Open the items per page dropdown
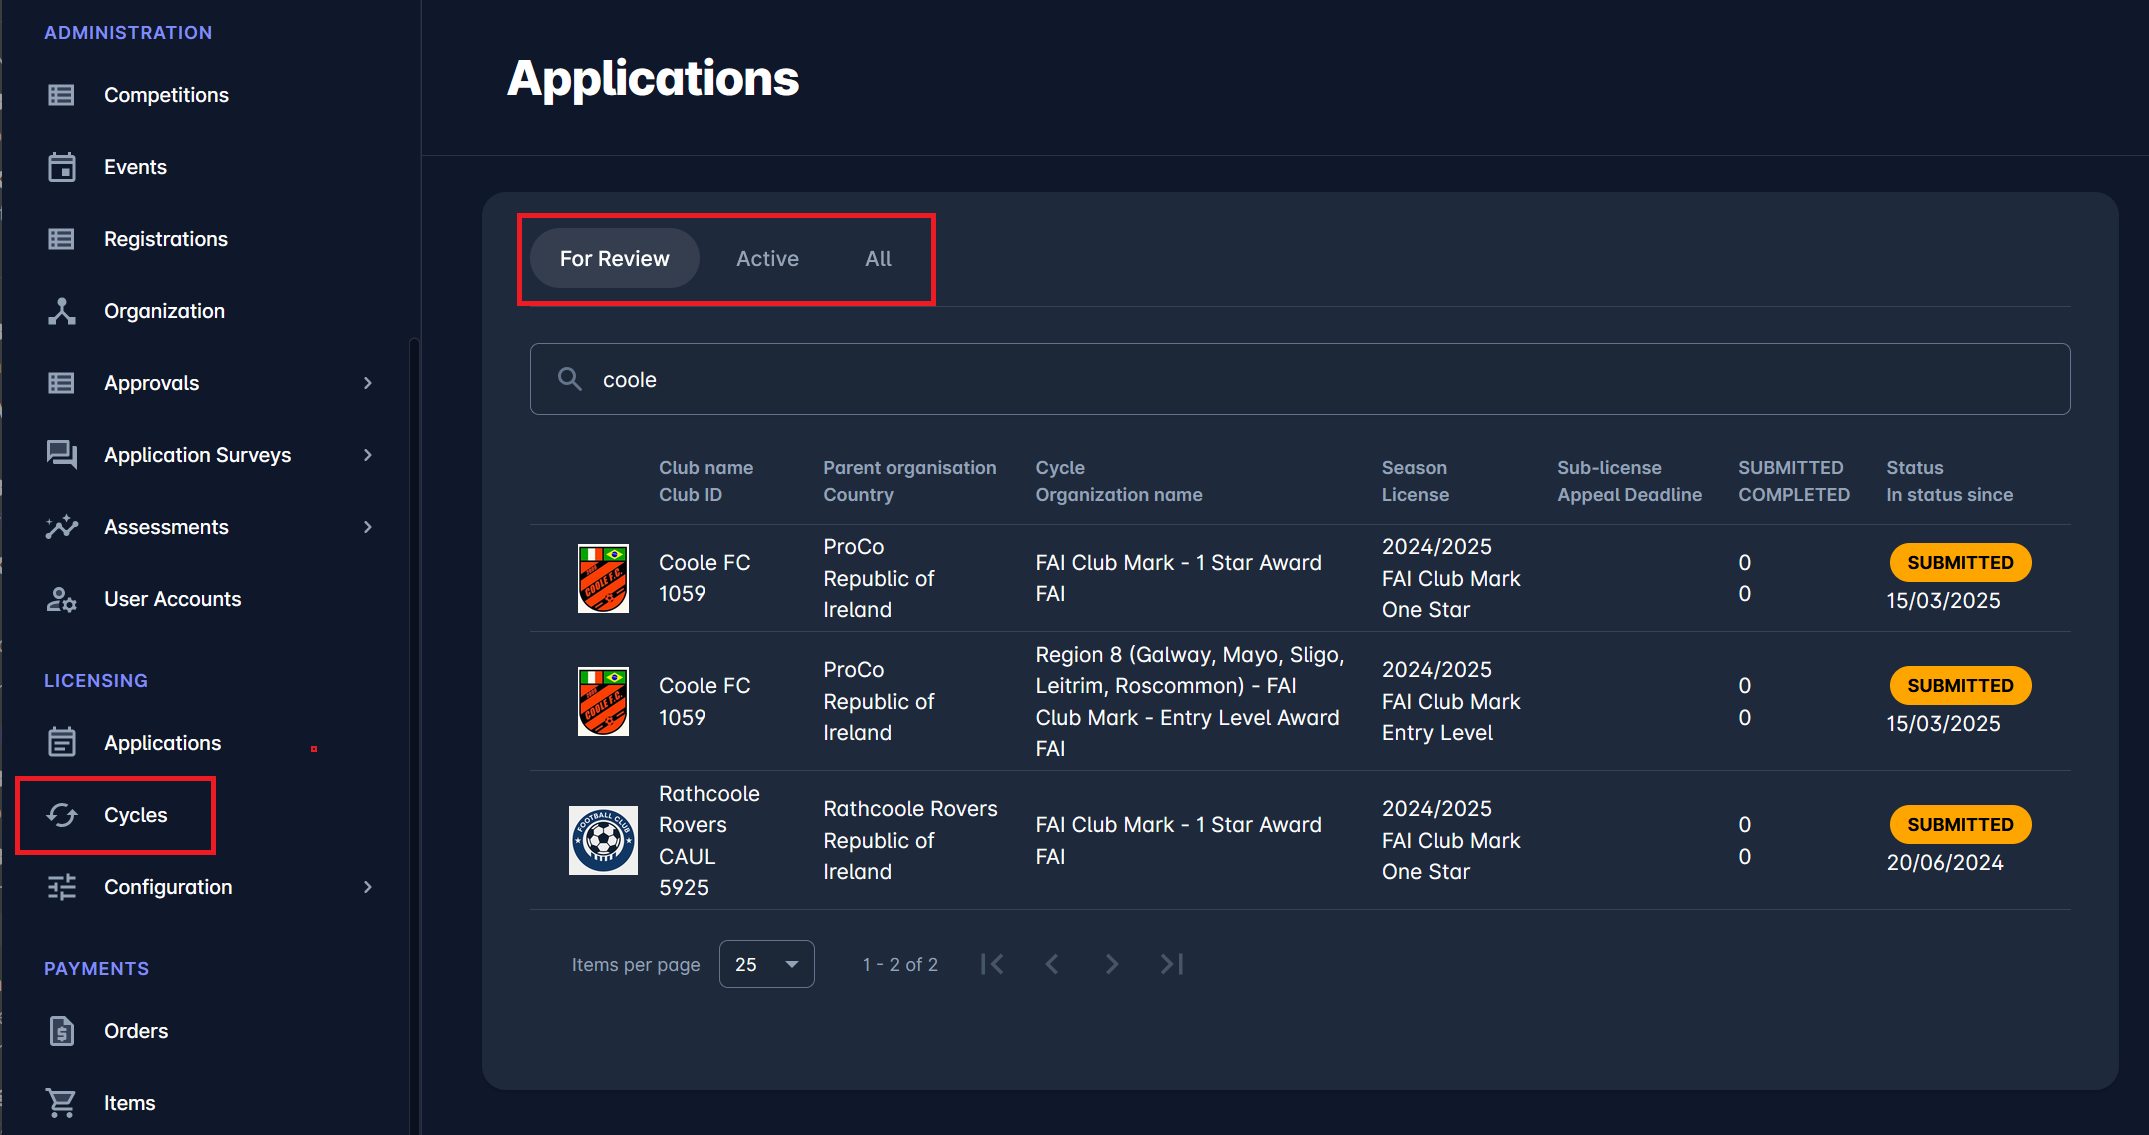 pyautogui.click(x=766, y=964)
